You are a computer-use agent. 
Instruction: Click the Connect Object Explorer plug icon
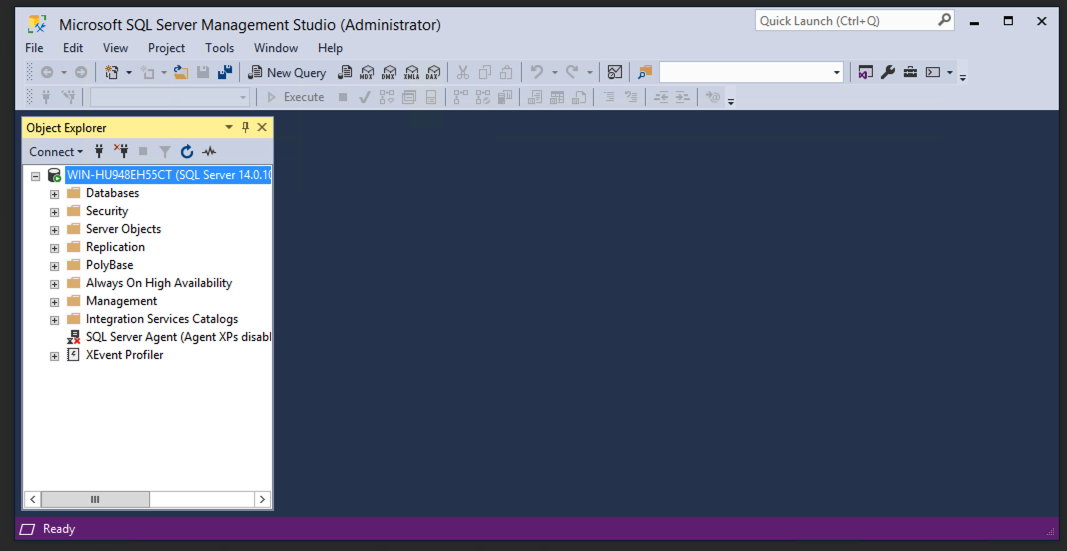coord(99,151)
